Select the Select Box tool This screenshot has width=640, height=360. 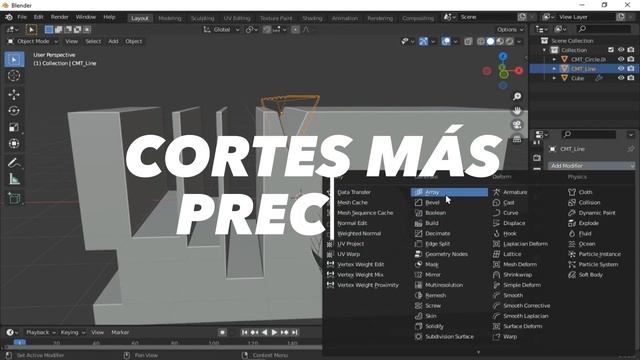coord(14,60)
